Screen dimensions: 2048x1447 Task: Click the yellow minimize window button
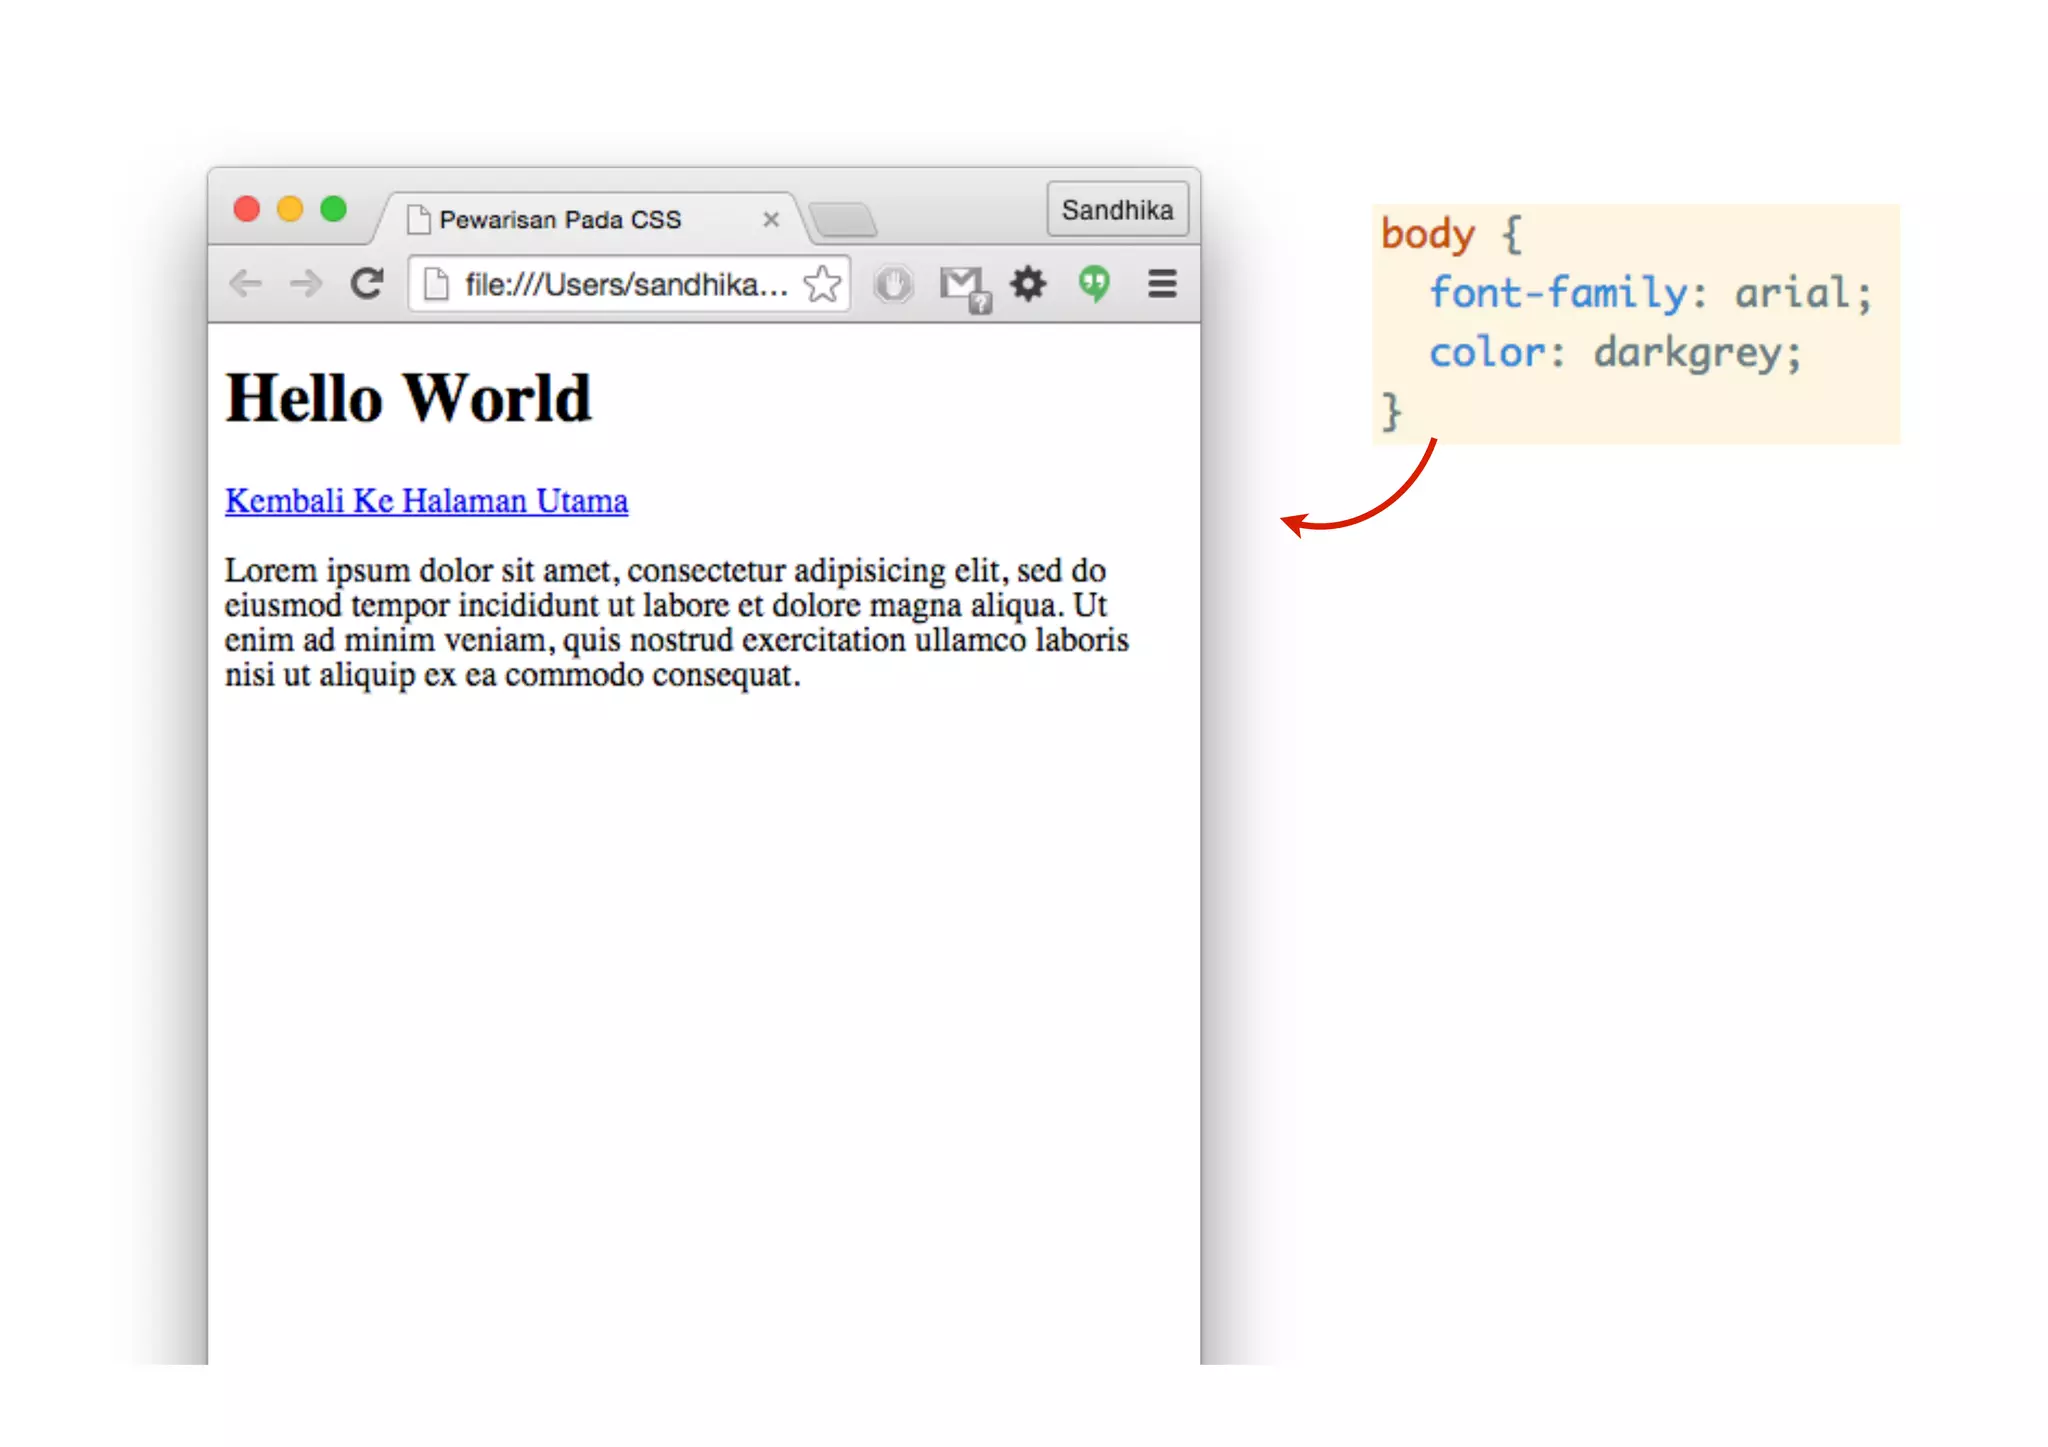coord(290,209)
